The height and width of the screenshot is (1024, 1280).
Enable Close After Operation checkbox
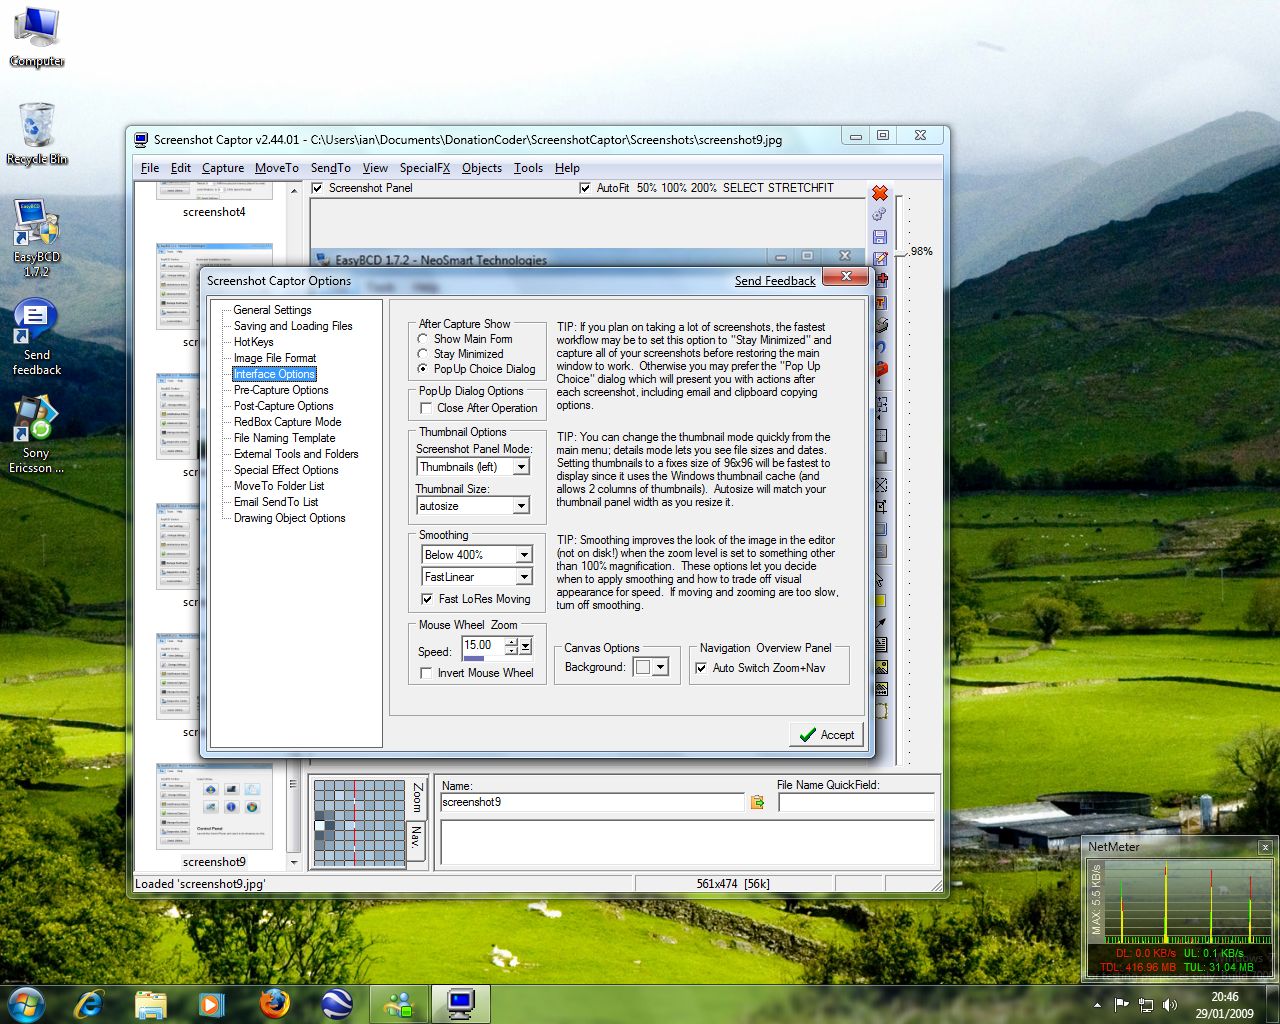(427, 408)
